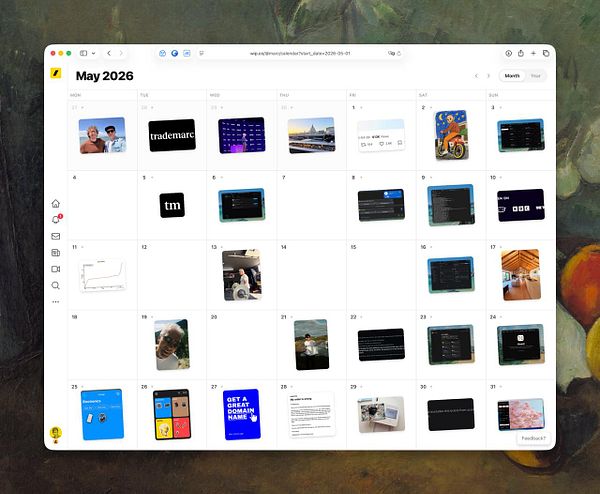Go to the next month arrow
The width and height of the screenshot is (600, 494).
tap(489, 76)
